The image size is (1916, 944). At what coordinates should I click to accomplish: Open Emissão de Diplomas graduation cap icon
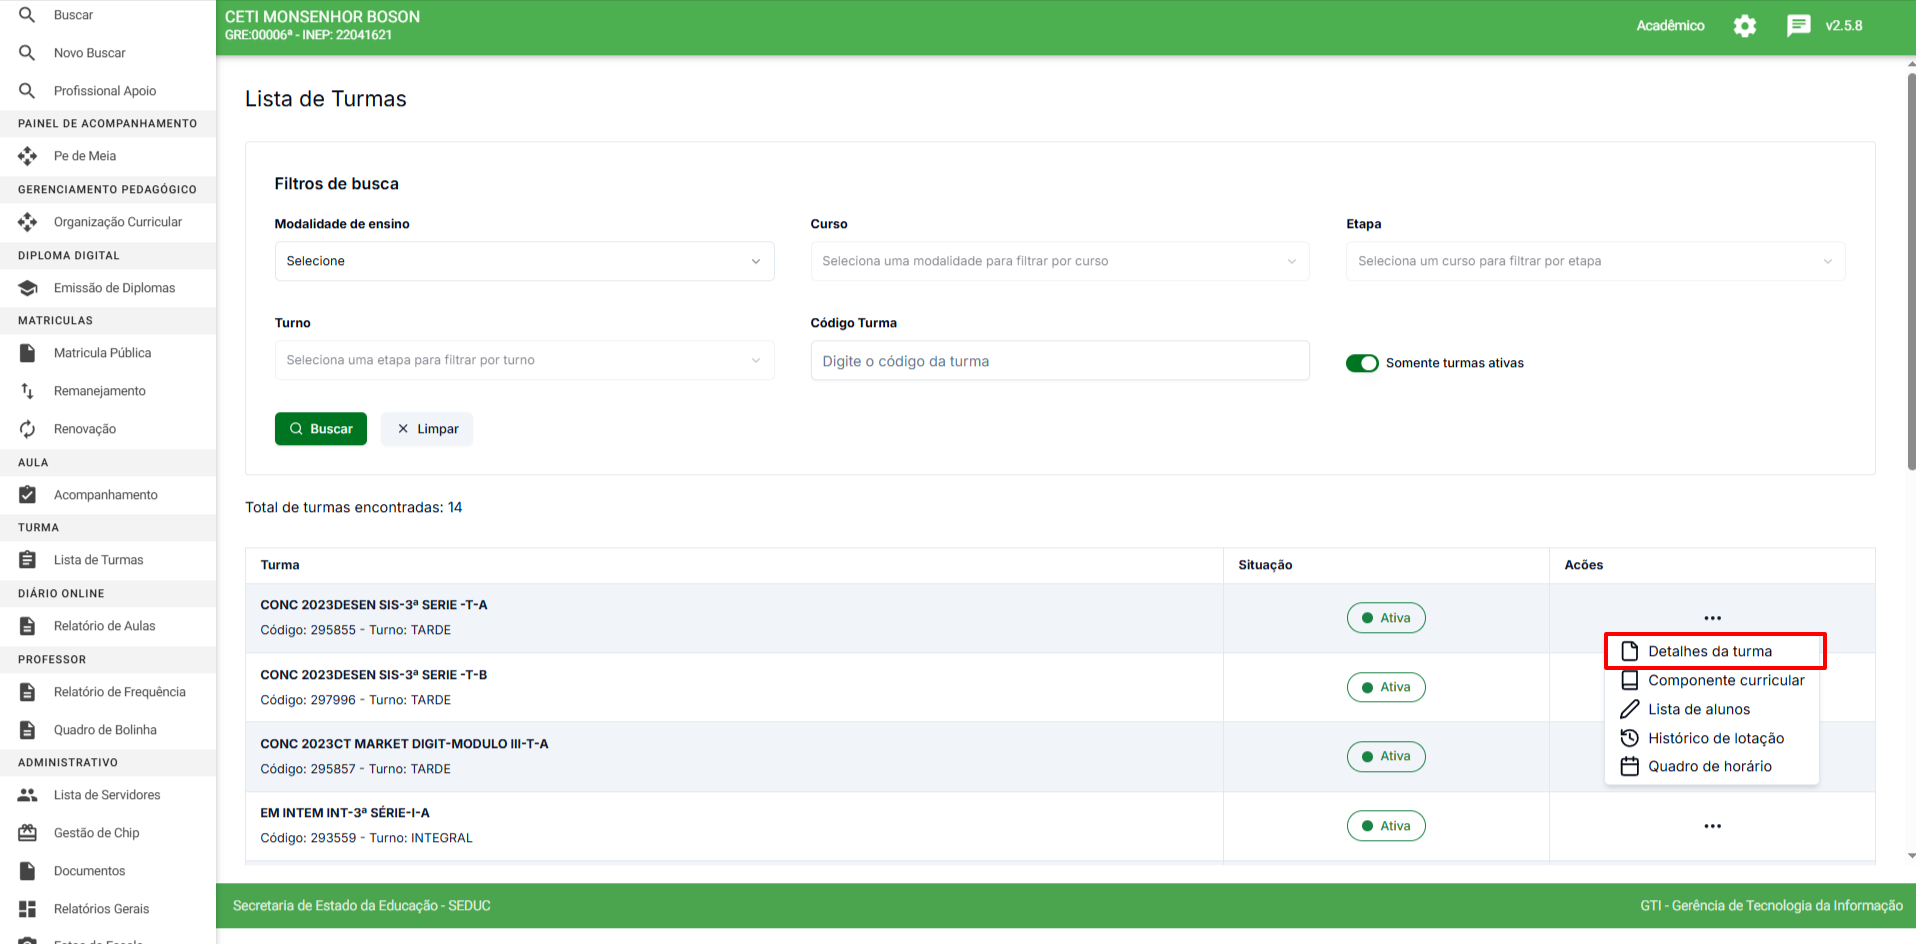point(27,288)
